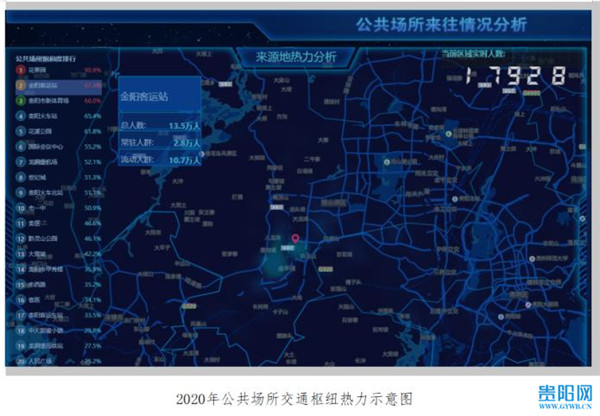Click the rank 11 circle badge
The width and height of the screenshot is (600, 416).
click(x=20, y=223)
